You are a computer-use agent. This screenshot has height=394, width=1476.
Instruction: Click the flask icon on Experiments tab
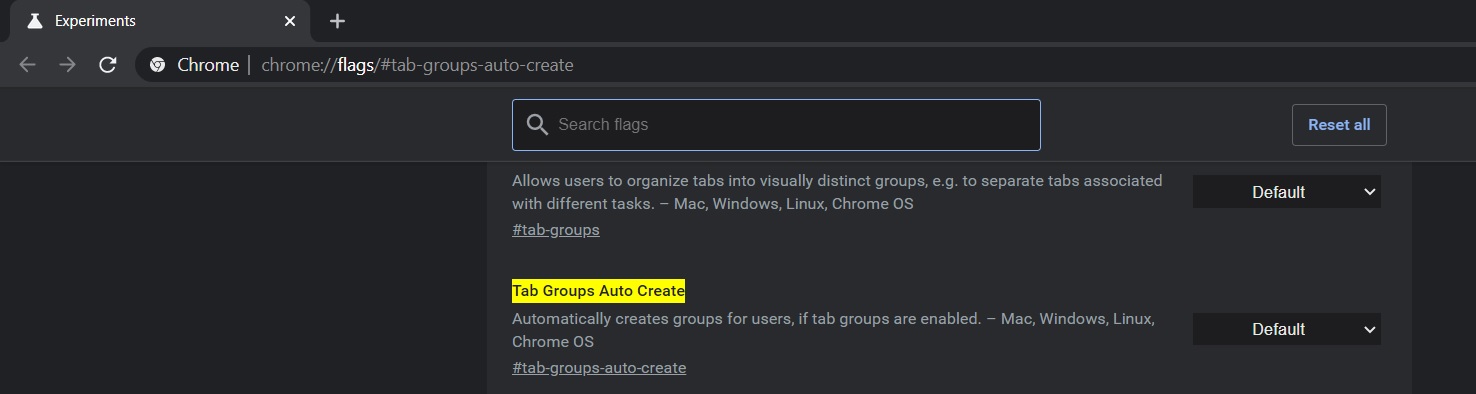click(x=35, y=21)
